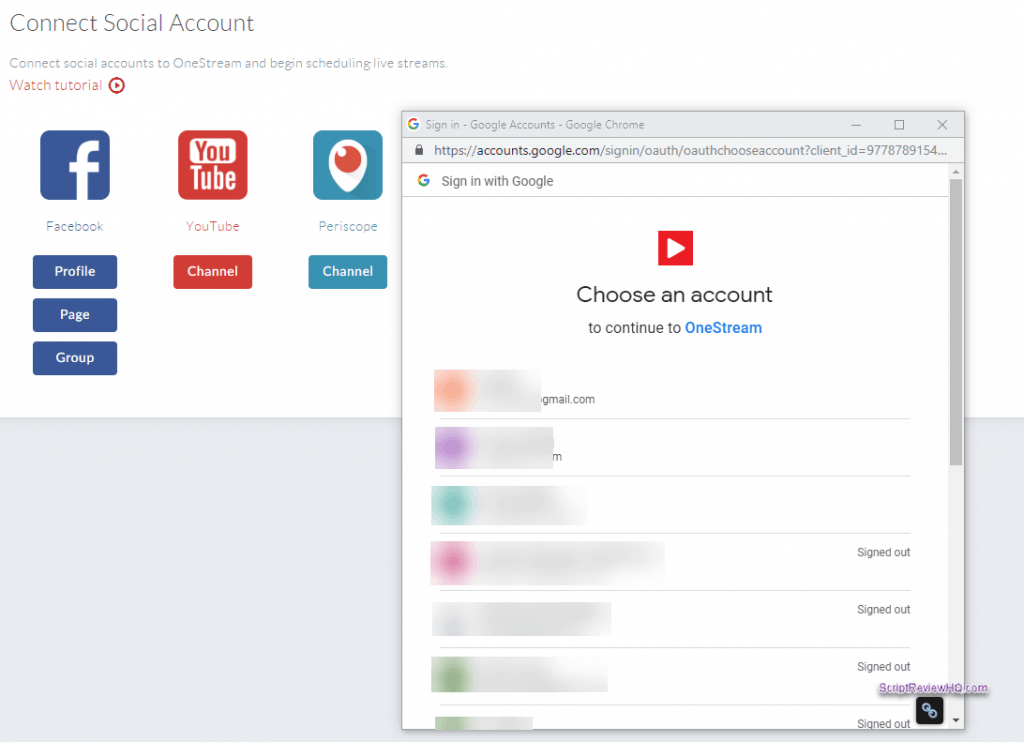Image resolution: width=1024 pixels, height=742 pixels.
Task: Click the popup scrollbar up arrow
Action: point(956,172)
